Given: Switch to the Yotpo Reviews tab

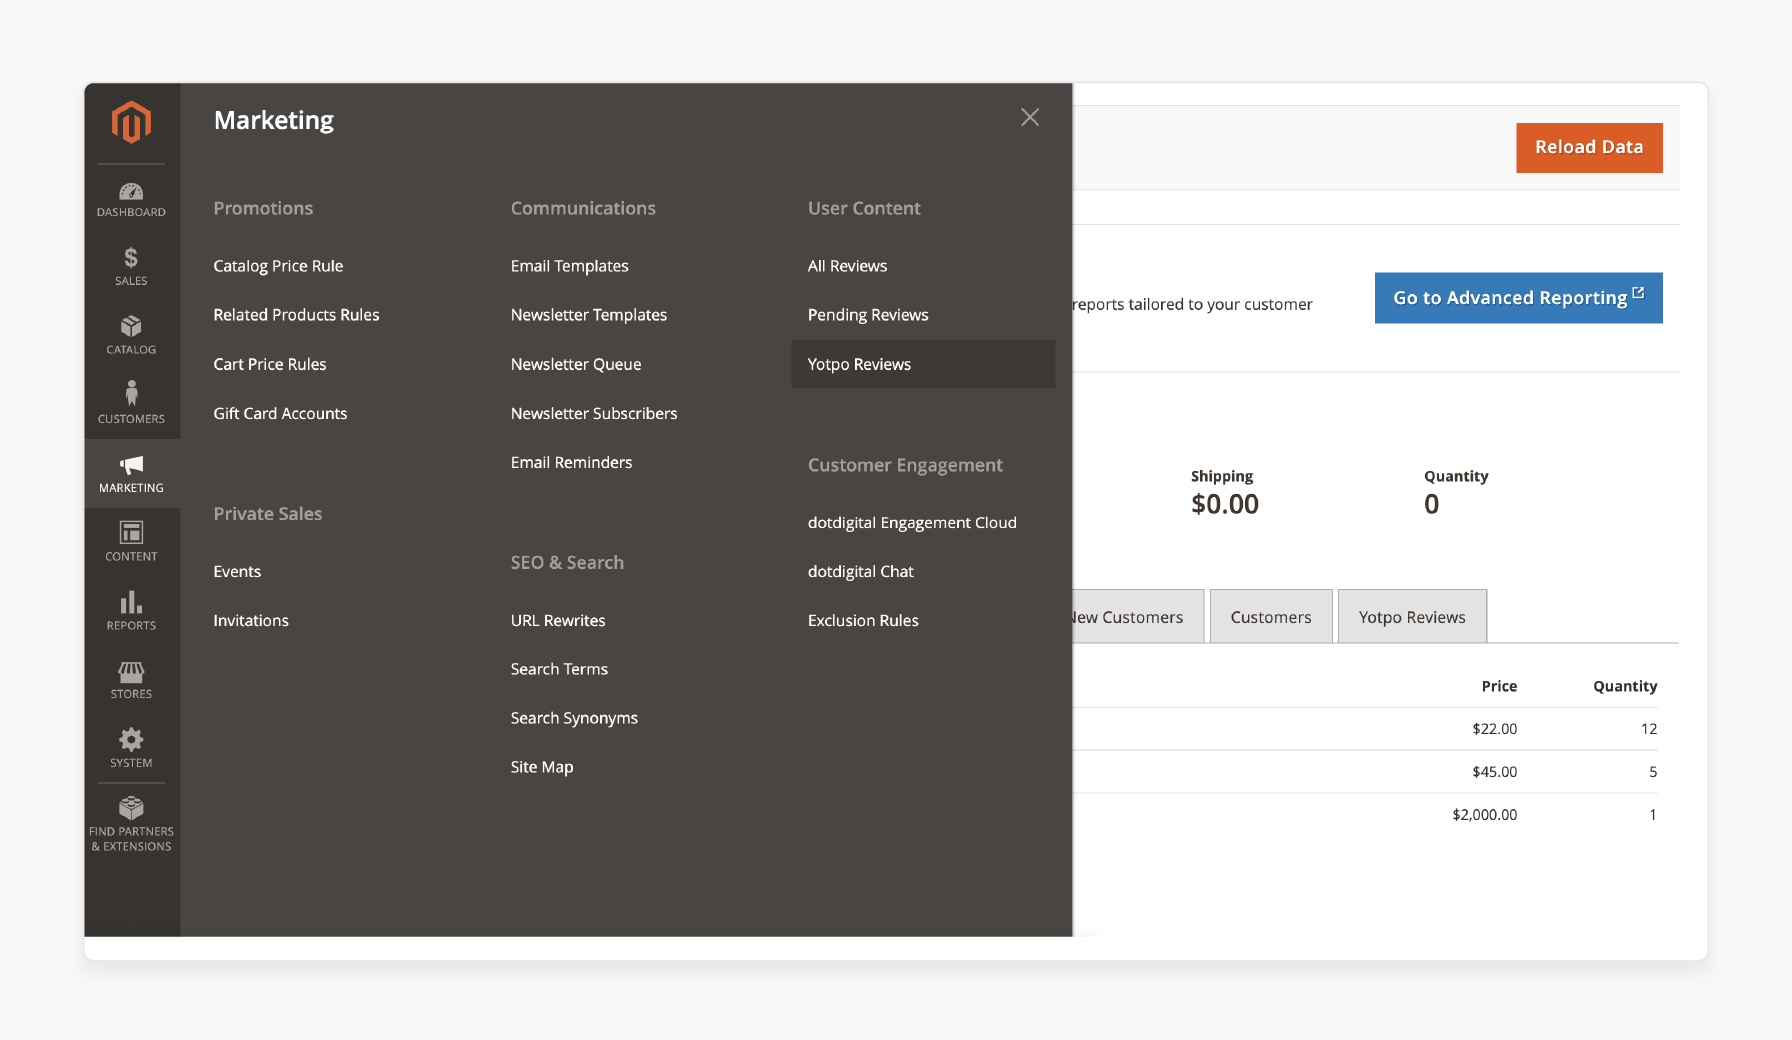Looking at the screenshot, I should pos(1412,617).
